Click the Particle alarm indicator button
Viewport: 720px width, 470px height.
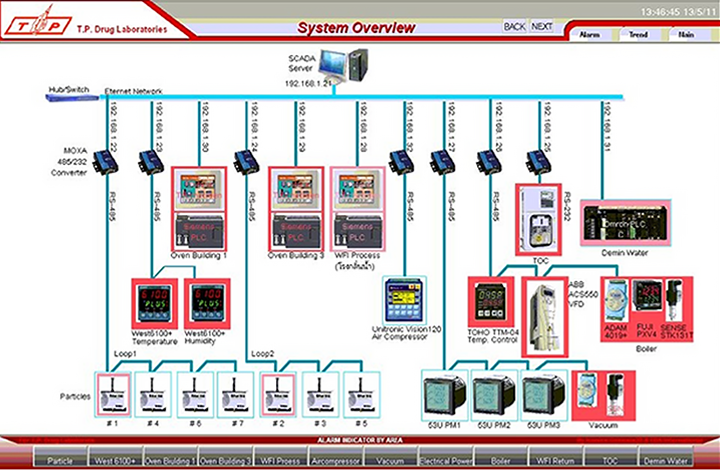coord(60,461)
